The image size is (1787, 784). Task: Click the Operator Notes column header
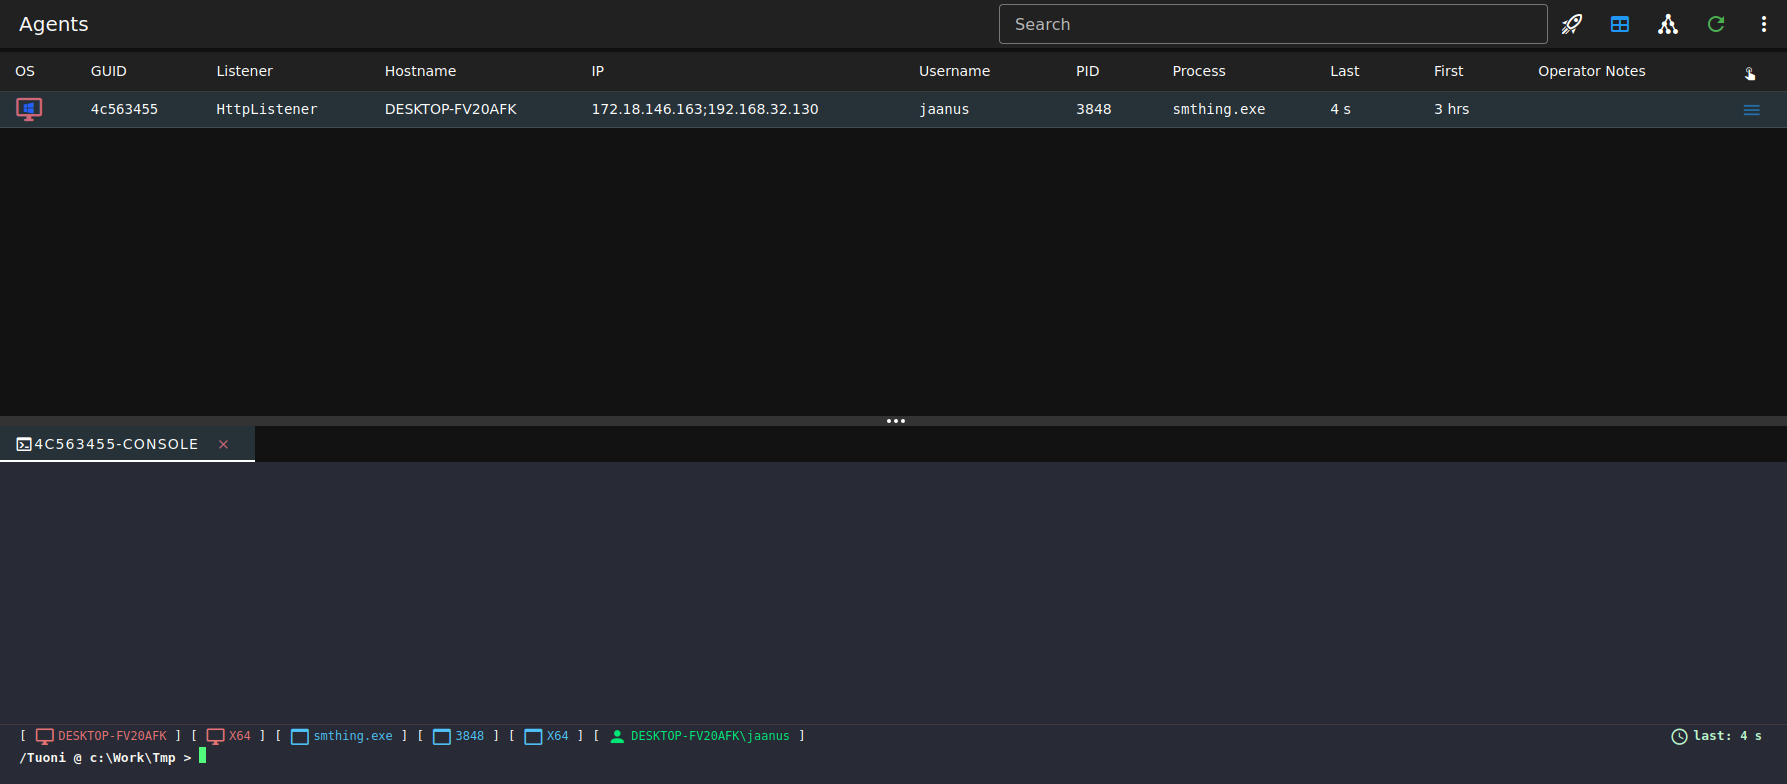[1592, 71]
